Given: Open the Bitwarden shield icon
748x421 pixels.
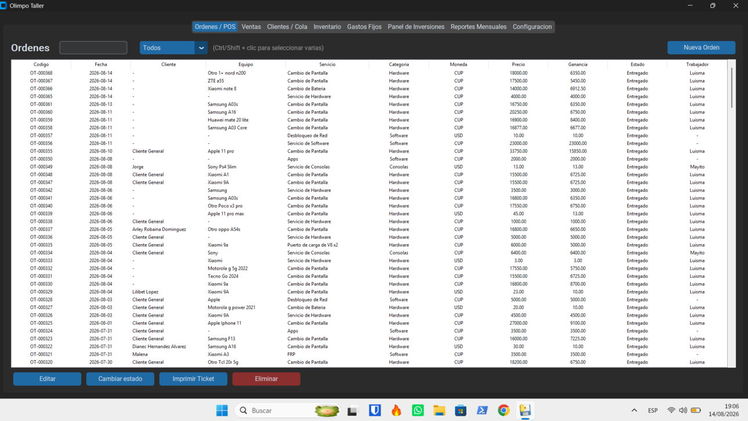Looking at the screenshot, I should pyautogui.click(x=375, y=411).
